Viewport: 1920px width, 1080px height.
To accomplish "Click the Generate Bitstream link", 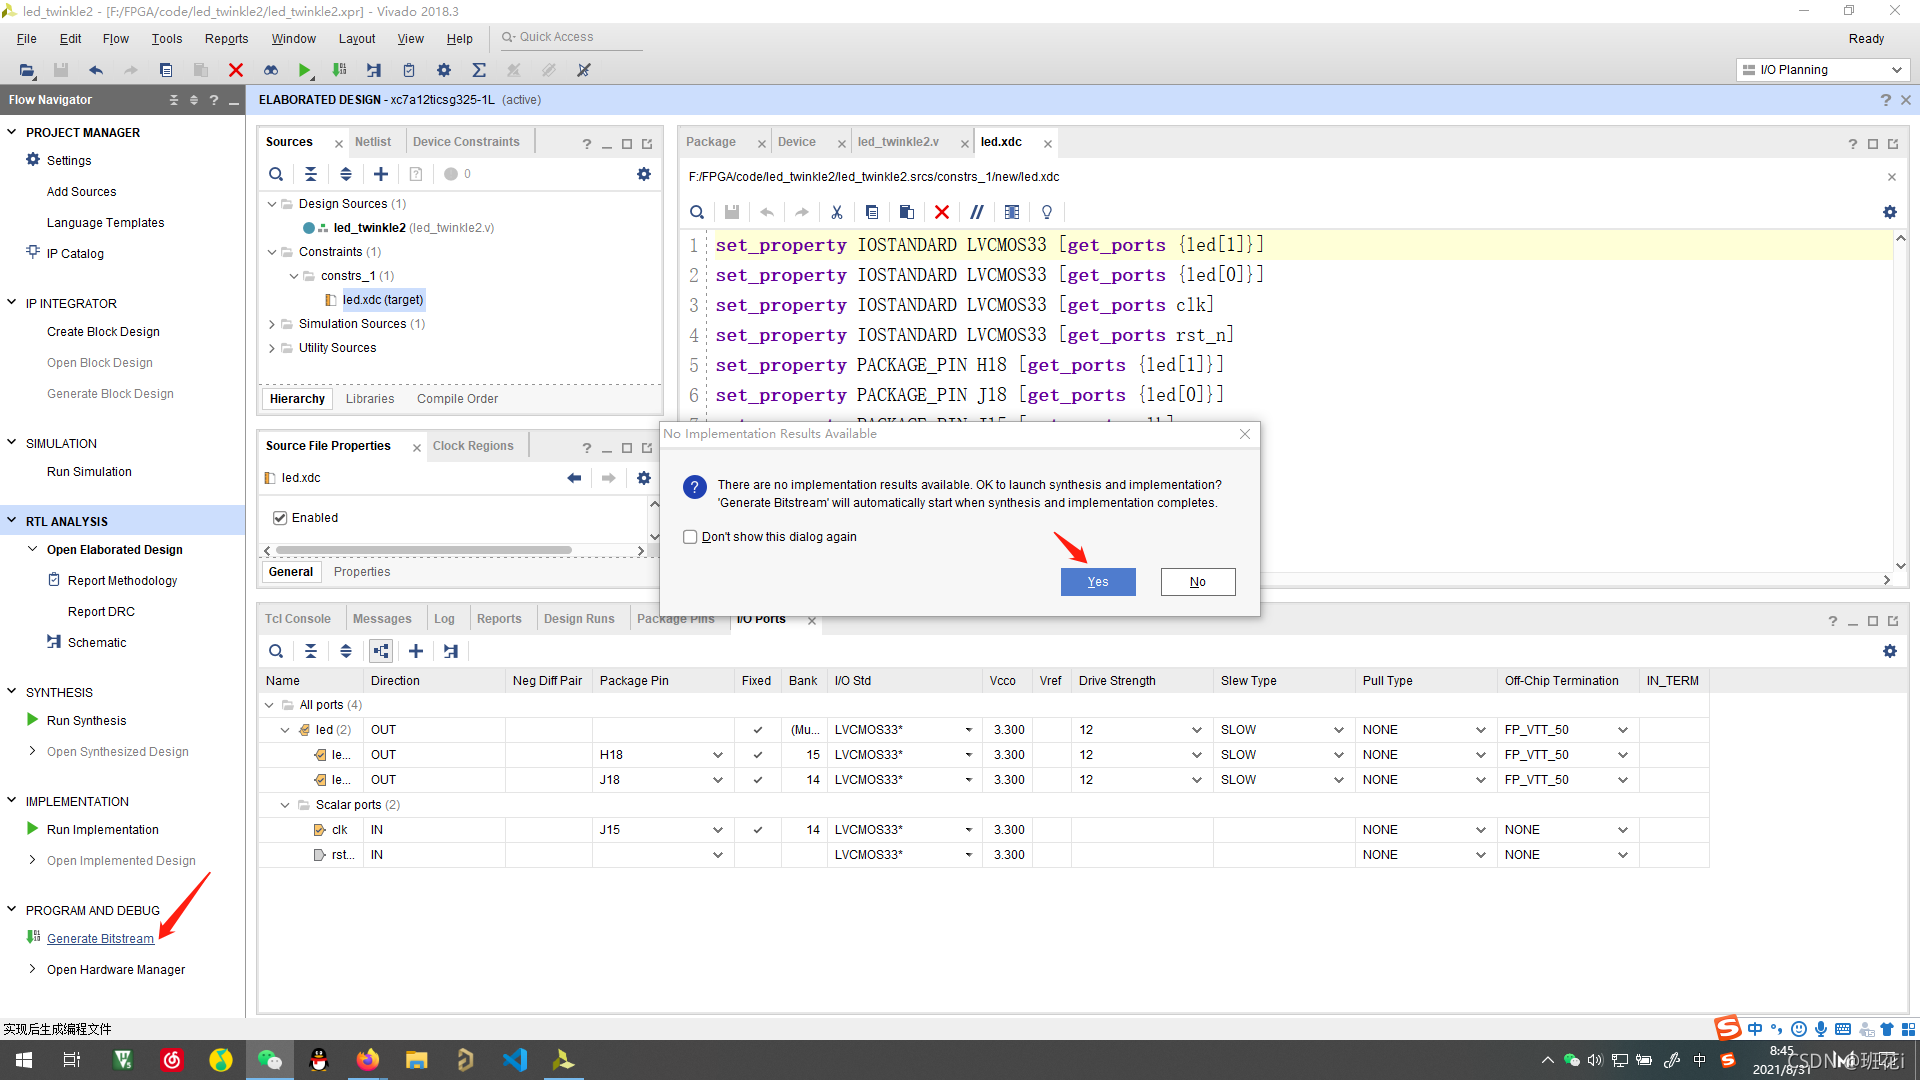I will [100, 939].
